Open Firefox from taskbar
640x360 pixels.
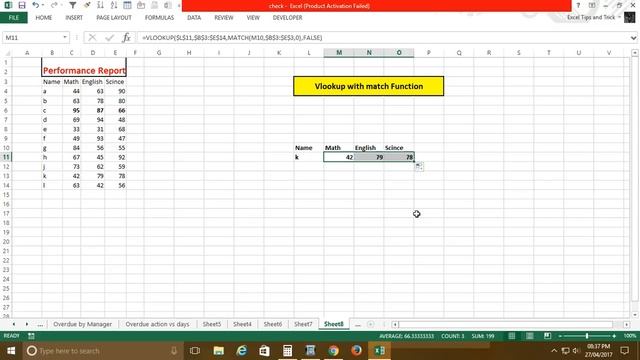356,351
